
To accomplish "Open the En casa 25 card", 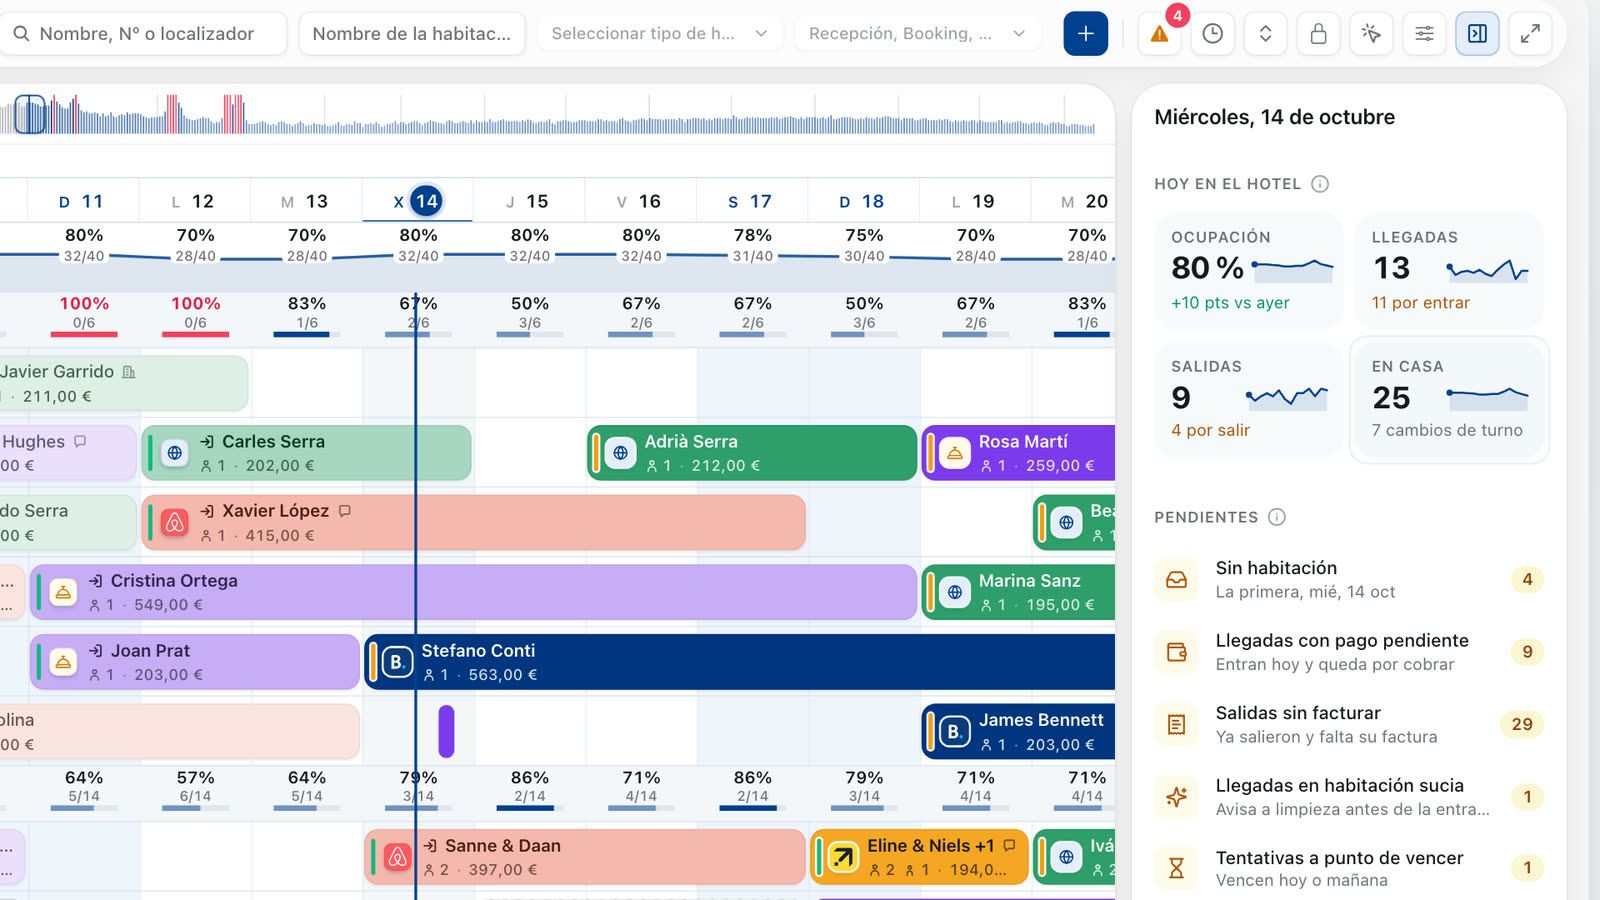I will pos(1449,400).
